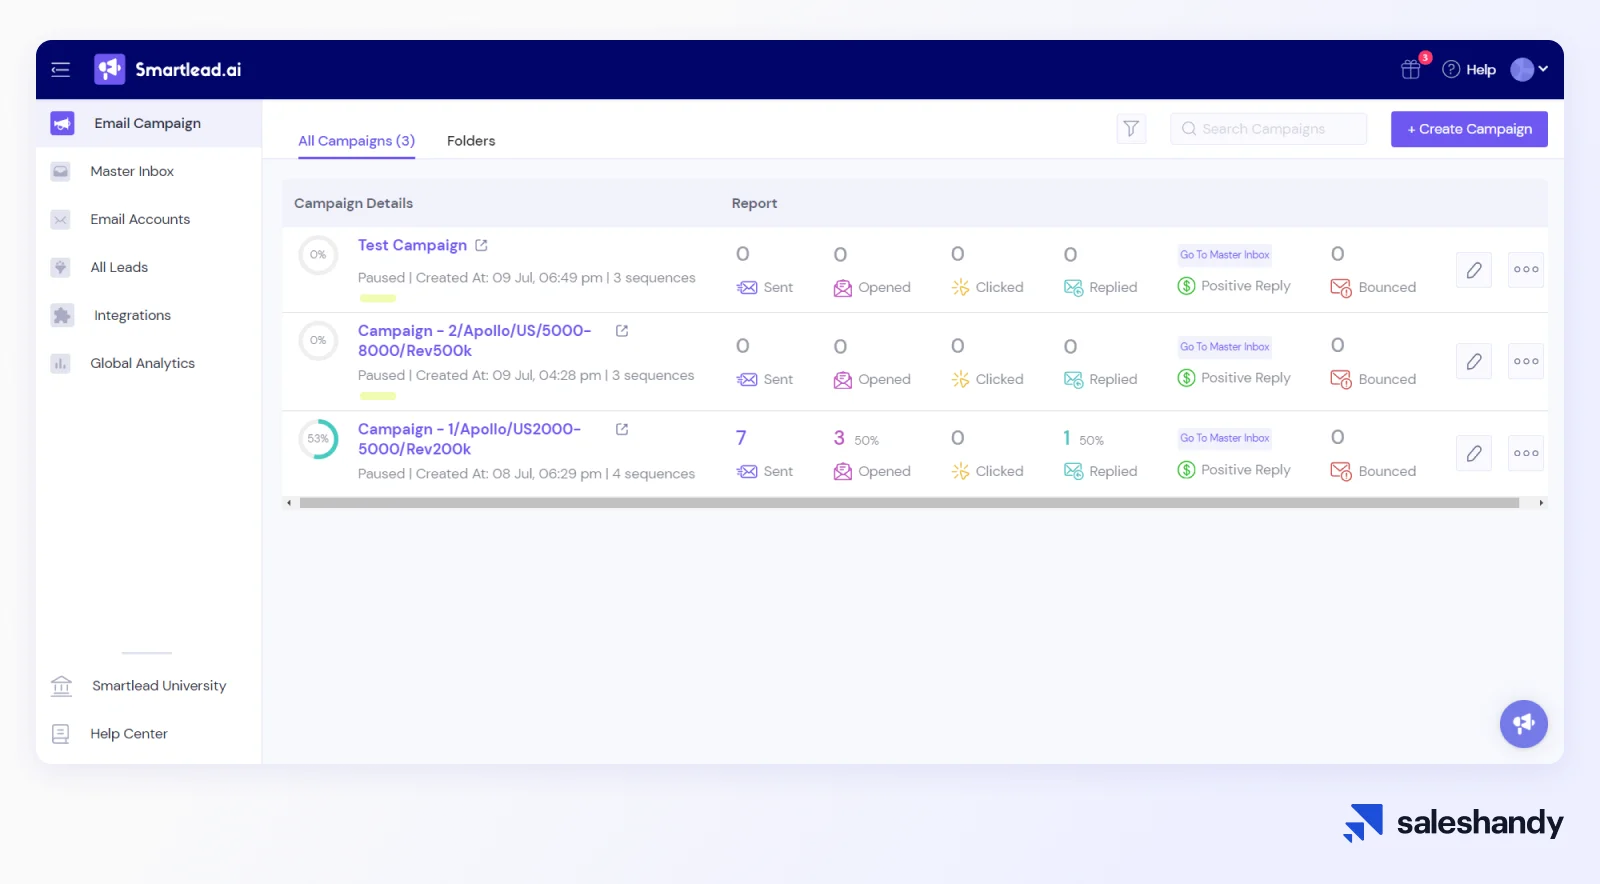The height and width of the screenshot is (884, 1600).
Task: Click the campaign filter funnel icon
Action: (1131, 129)
